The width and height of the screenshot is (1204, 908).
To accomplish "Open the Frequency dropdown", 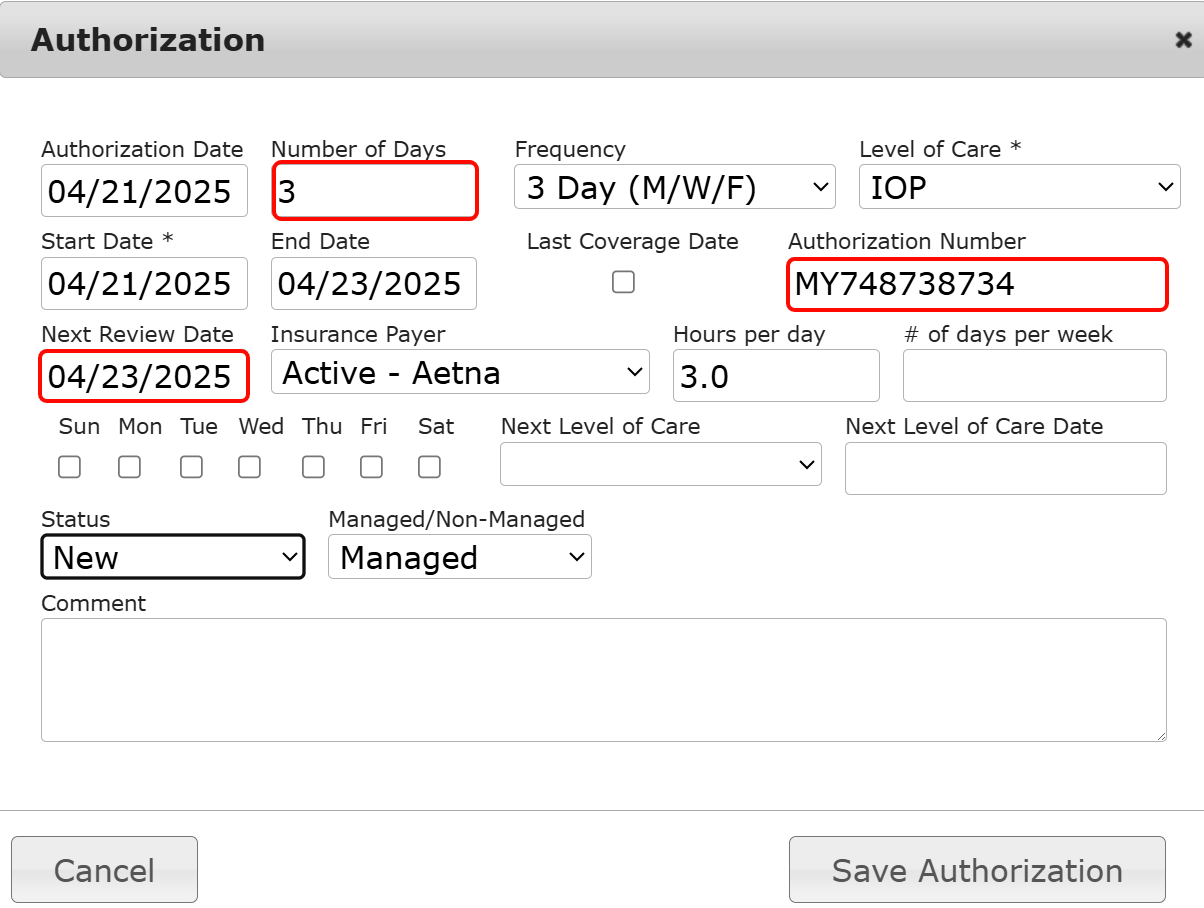I will [674, 187].
